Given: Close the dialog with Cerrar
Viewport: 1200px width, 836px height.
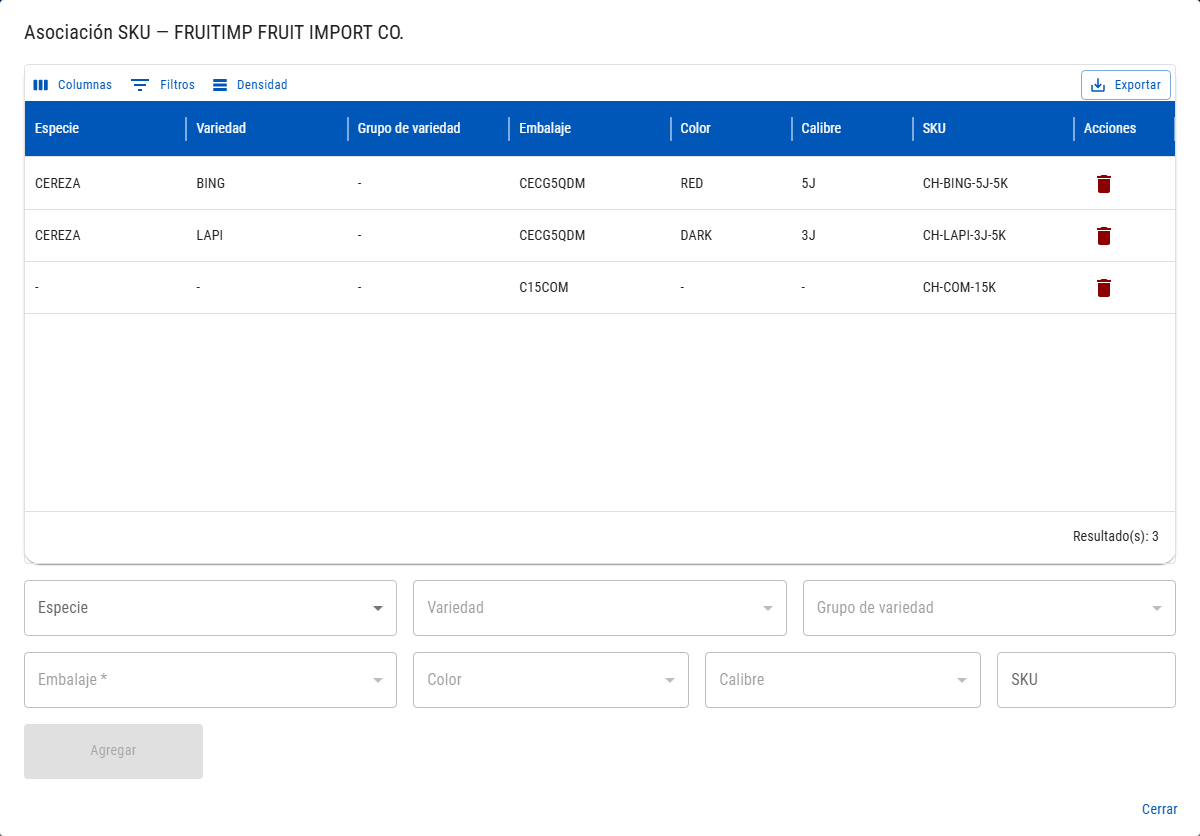Looking at the screenshot, I should 1160,809.
